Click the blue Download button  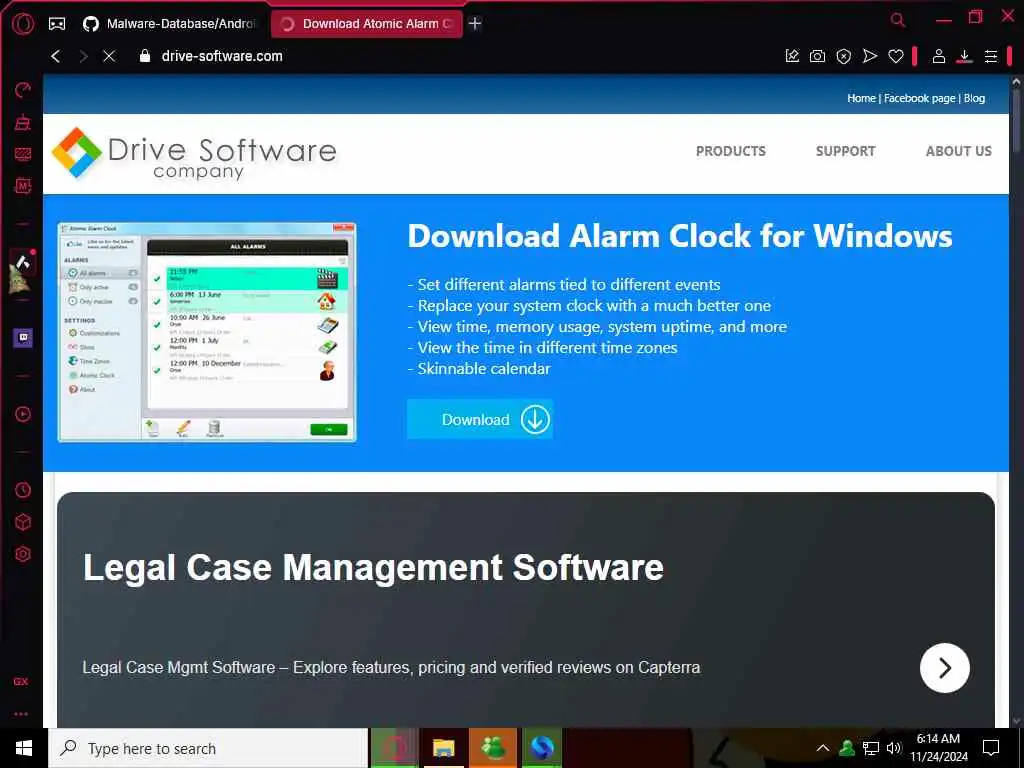point(480,419)
